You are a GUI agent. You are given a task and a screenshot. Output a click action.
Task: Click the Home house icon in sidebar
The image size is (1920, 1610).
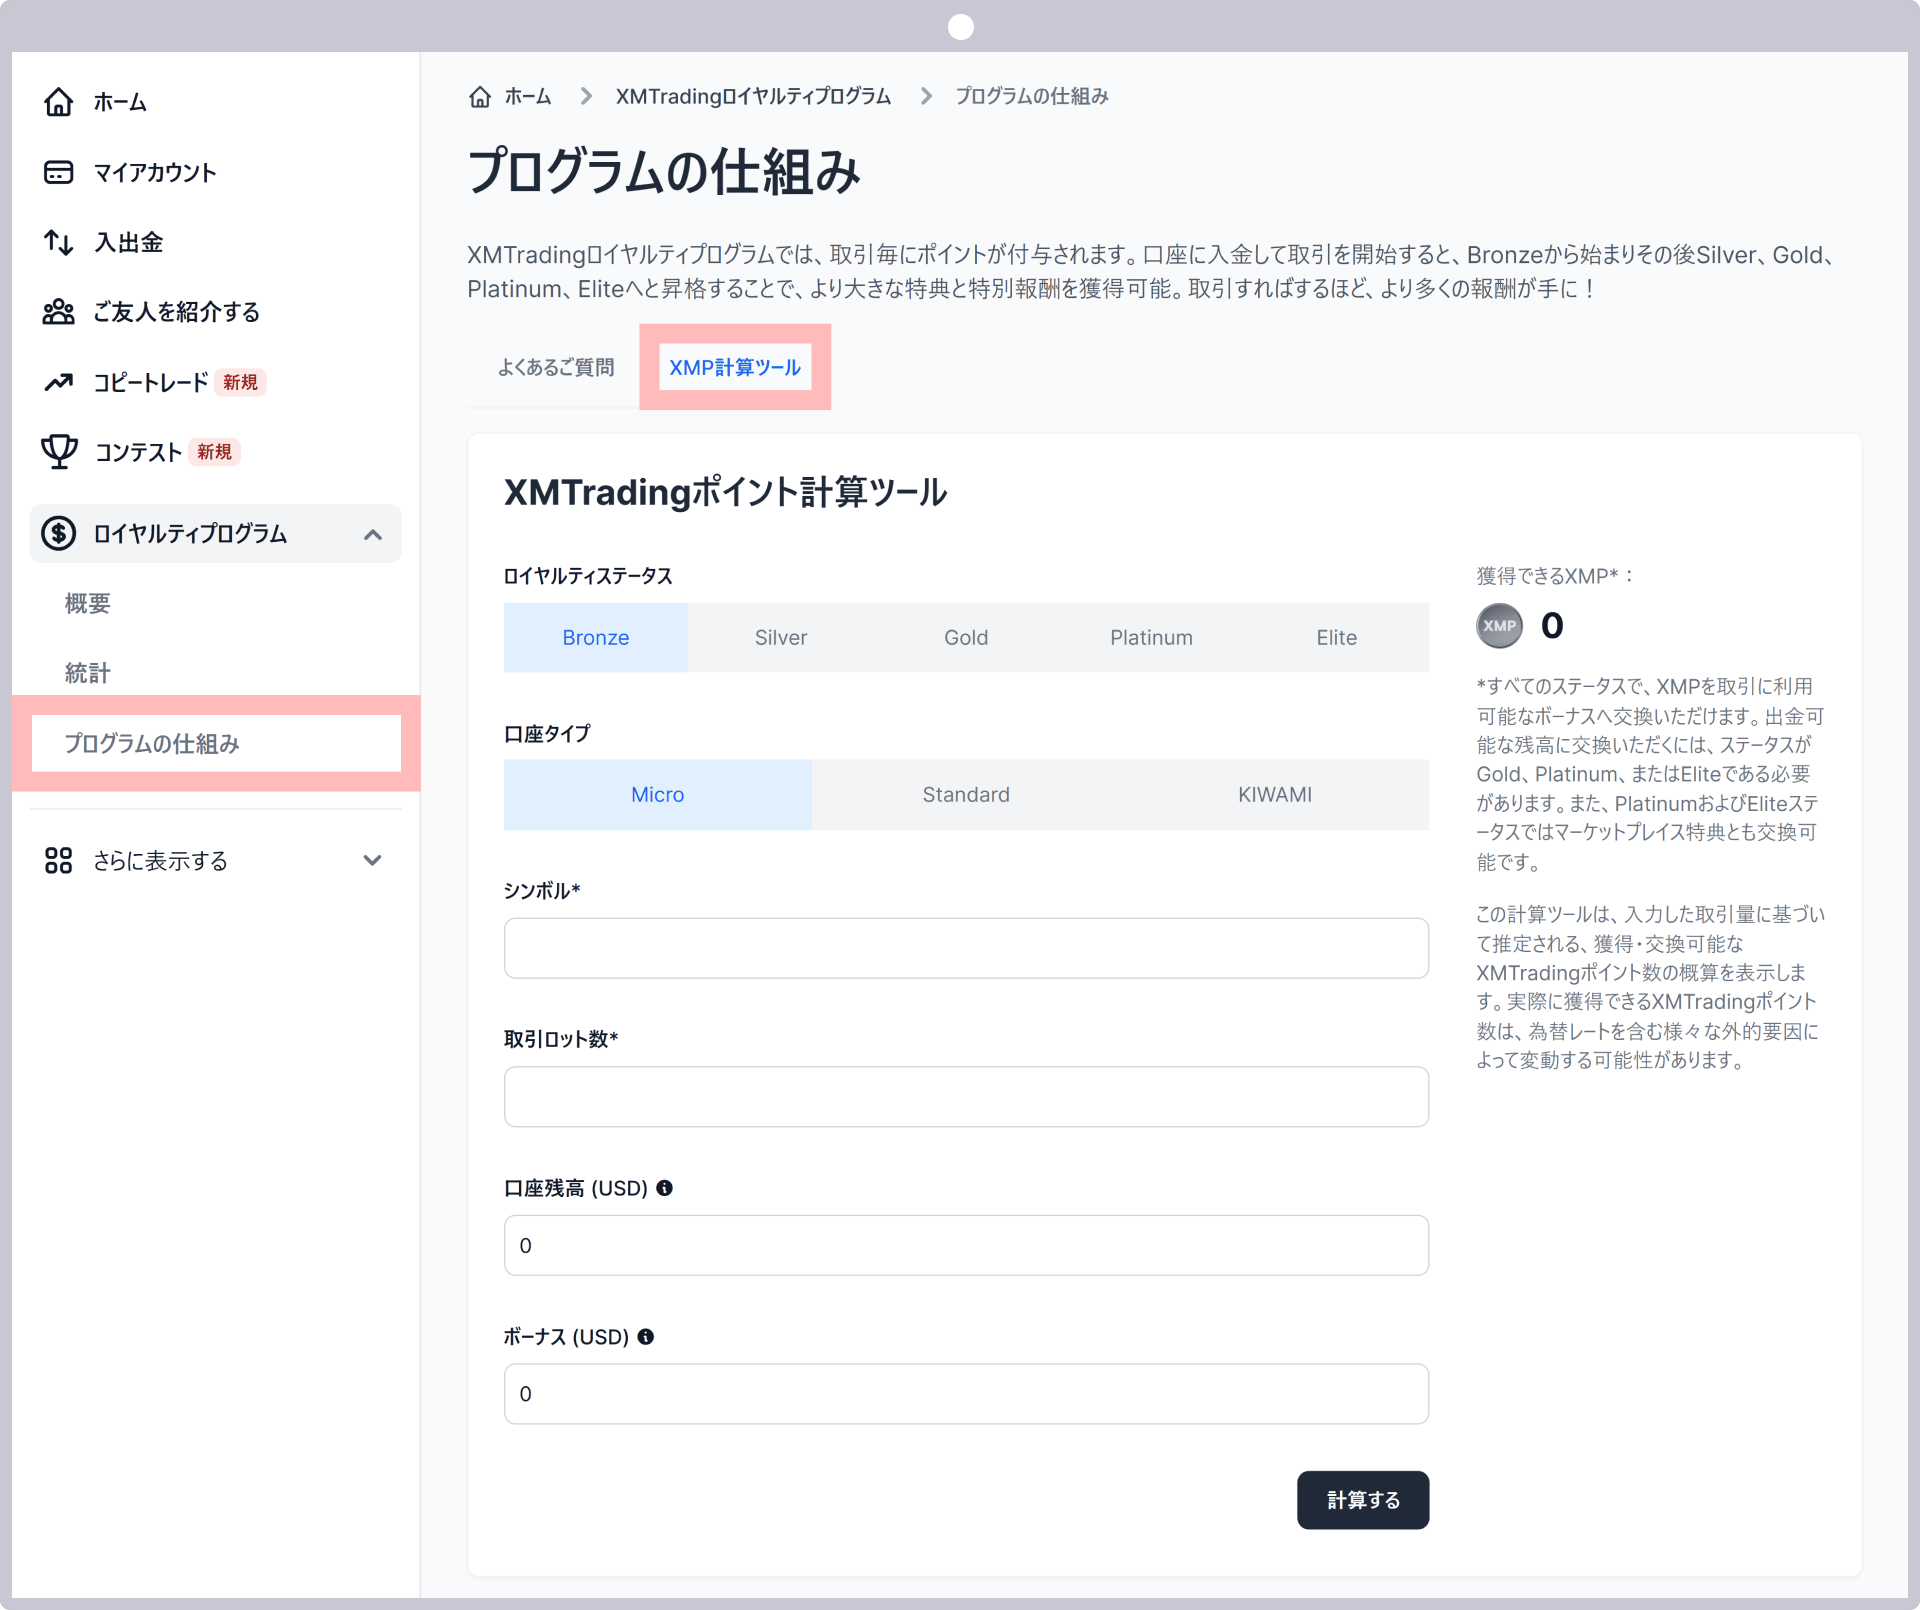pos(59,102)
